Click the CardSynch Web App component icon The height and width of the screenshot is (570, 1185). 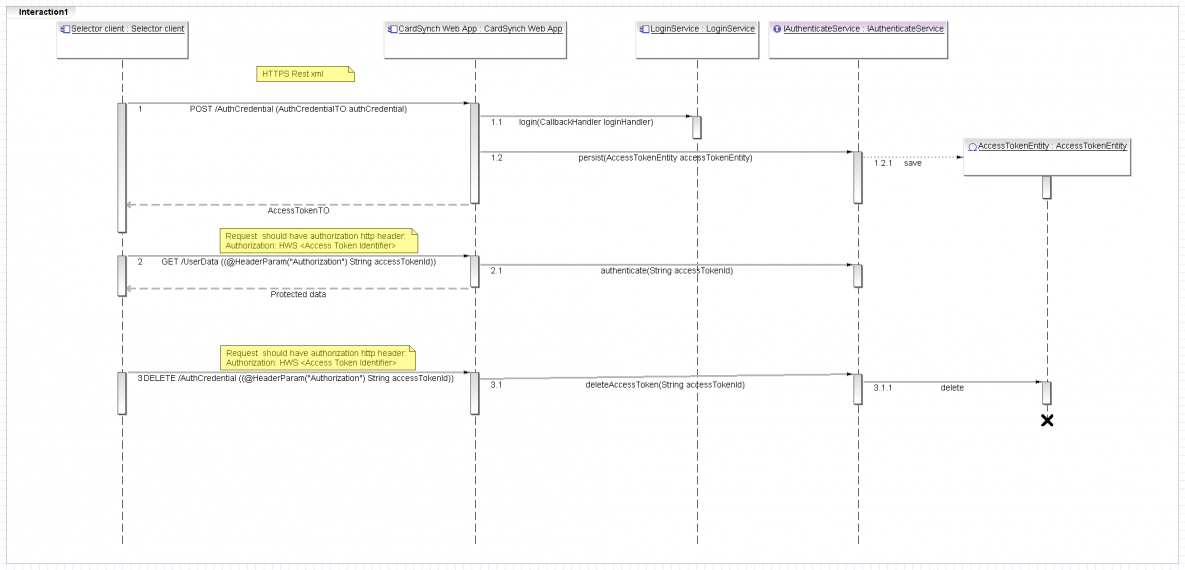click(392, 29)
